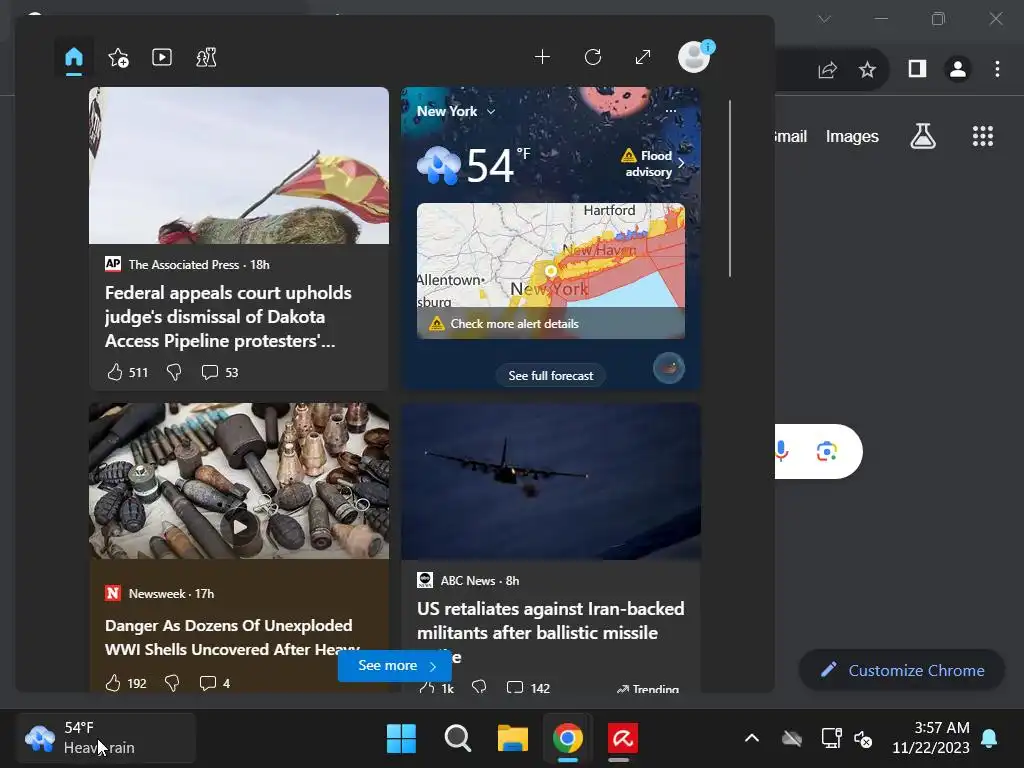
Task: Open the Avira taskbar icon
Action: tap(622, 738)
